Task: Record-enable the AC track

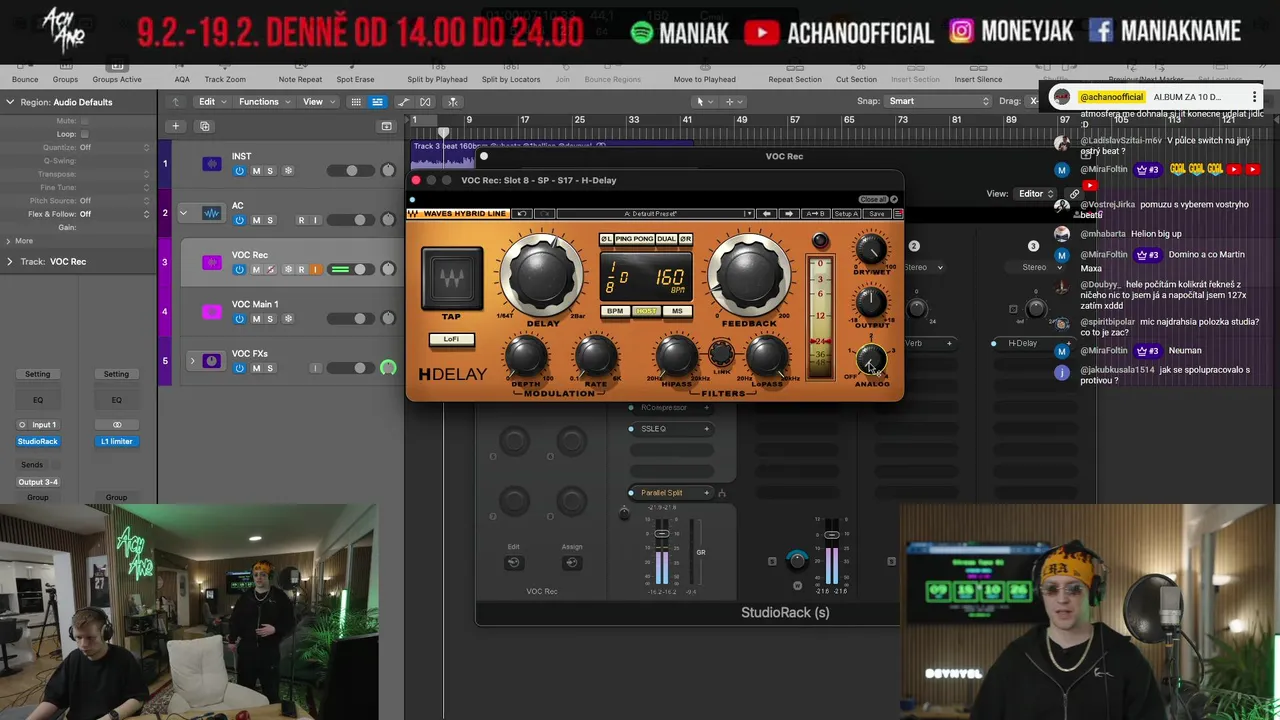Action: 301,220
